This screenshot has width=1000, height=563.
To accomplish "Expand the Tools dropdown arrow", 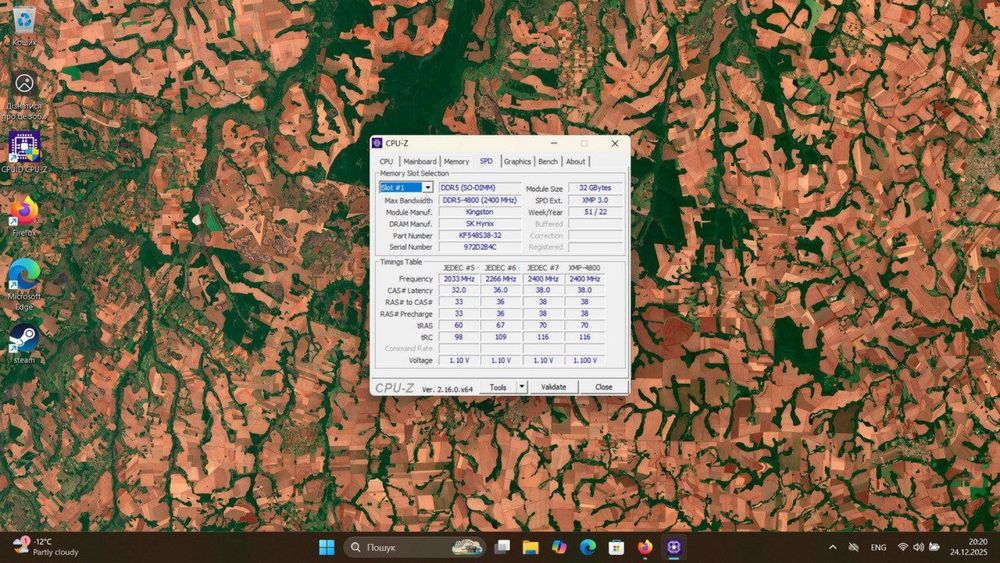I will coord(522,387).
